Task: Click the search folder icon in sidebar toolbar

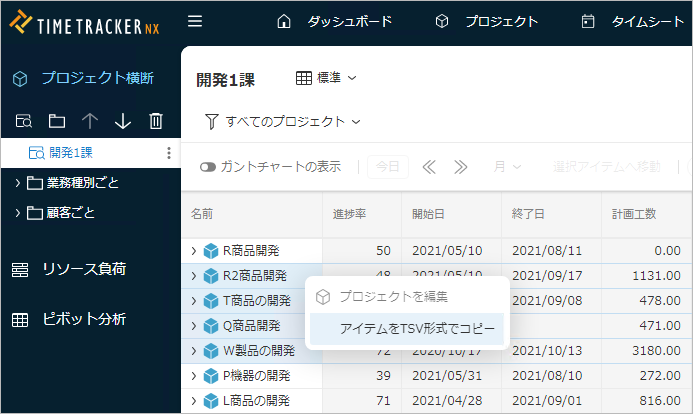Action: pos(25,121)
